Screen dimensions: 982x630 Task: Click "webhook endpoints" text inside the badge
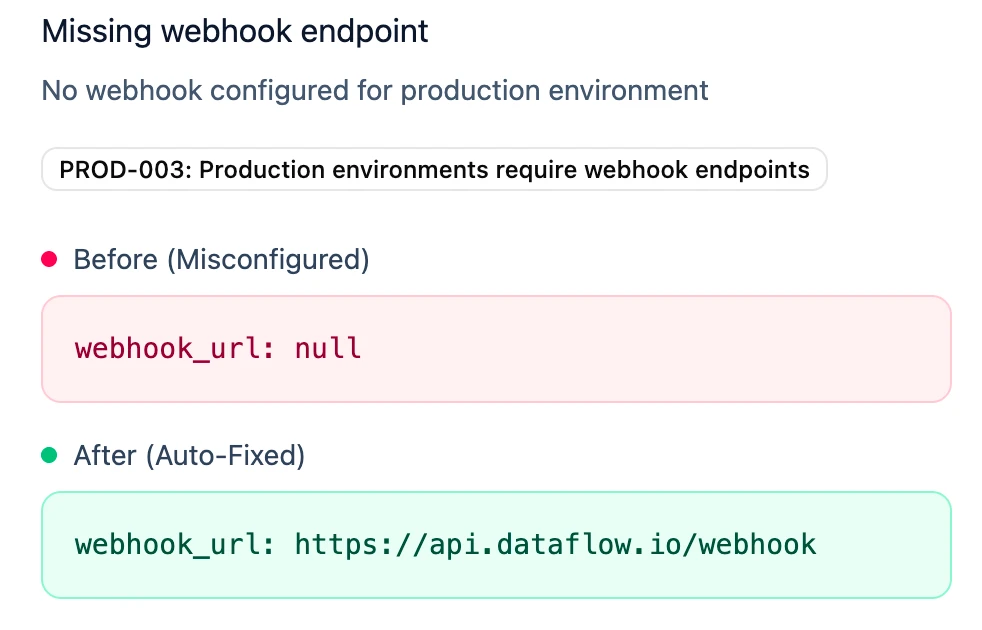(x=697, y=169)
